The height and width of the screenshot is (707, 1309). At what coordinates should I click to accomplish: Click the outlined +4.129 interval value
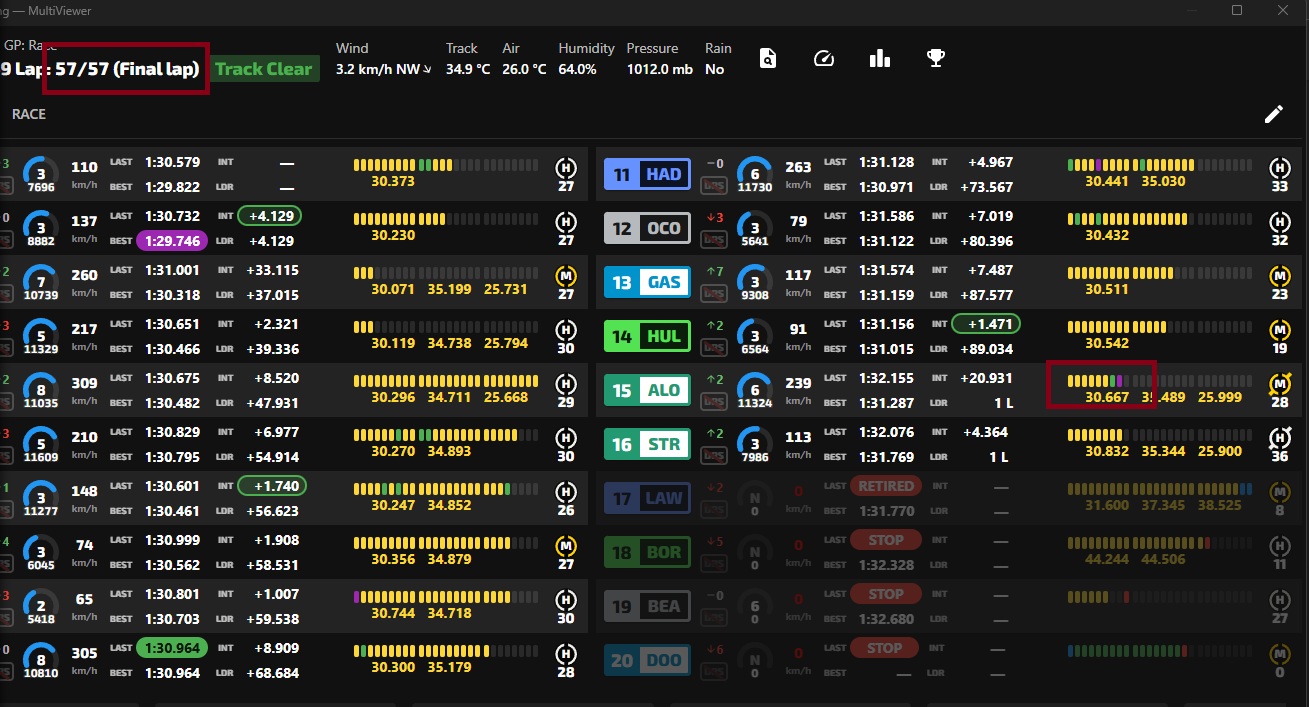271,216
